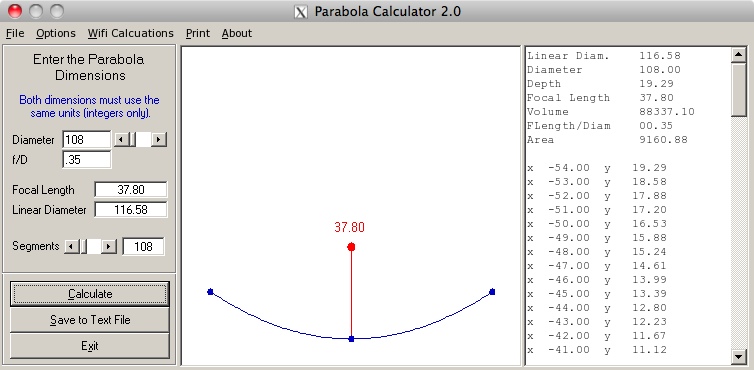Open the File menu
Viewport: 754px width, 370px height.
click(15, 33)
